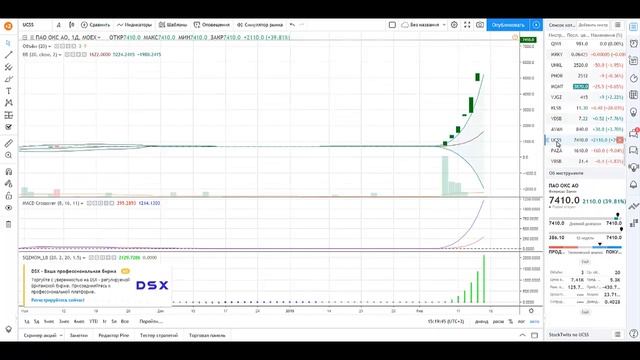640x360 pixels.
Task: Switch to the Тестер стратегий tab
Action: coord(159,335)
